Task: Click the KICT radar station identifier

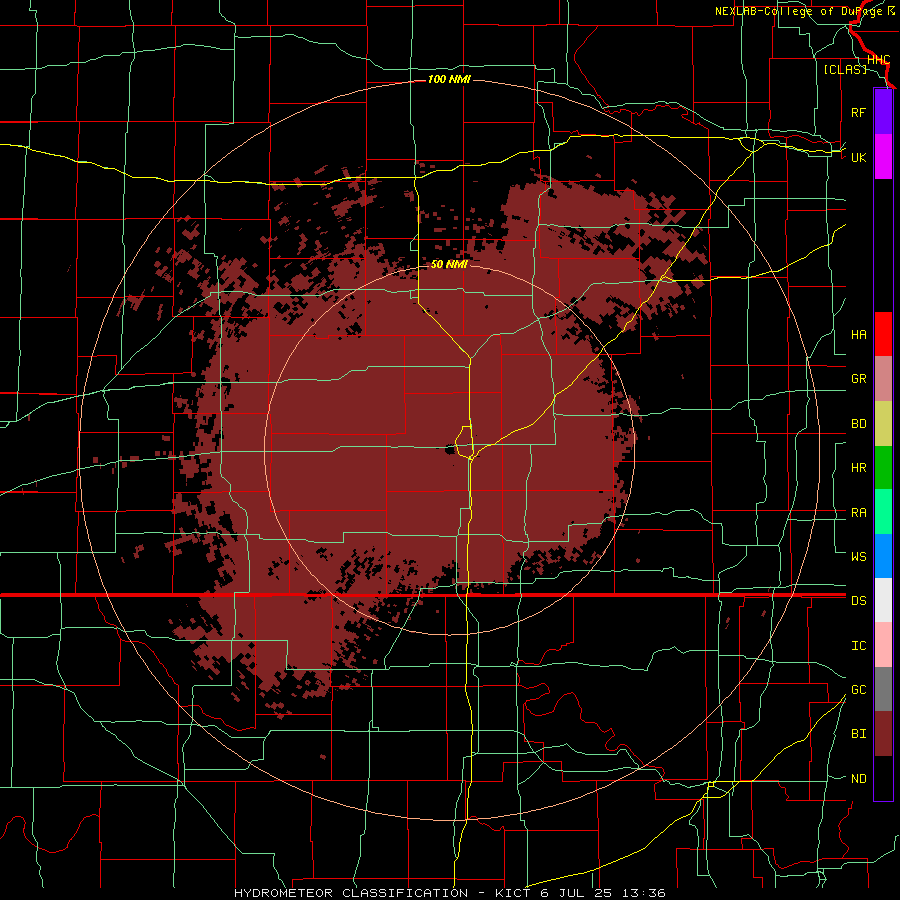Action: pyautogui.click(x=514, y=893)
